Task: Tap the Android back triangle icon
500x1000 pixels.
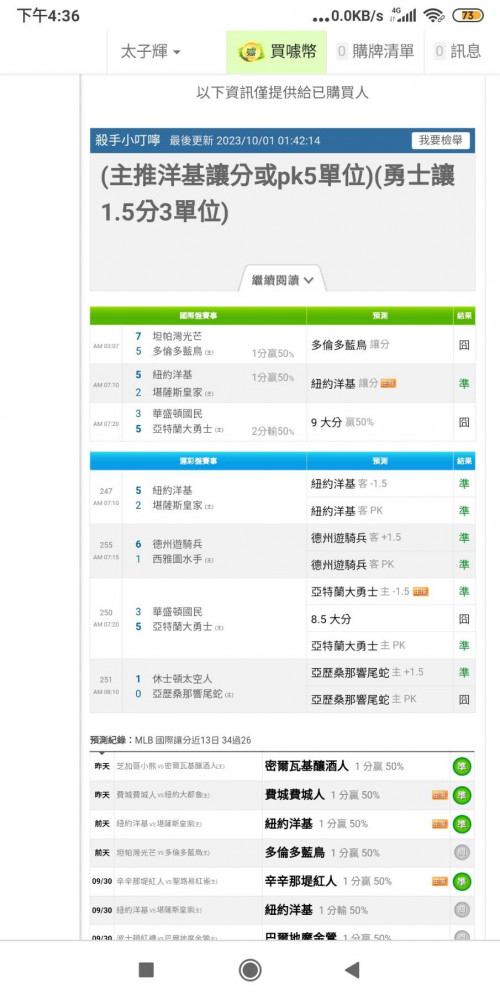Action: (x=352, y=970)
